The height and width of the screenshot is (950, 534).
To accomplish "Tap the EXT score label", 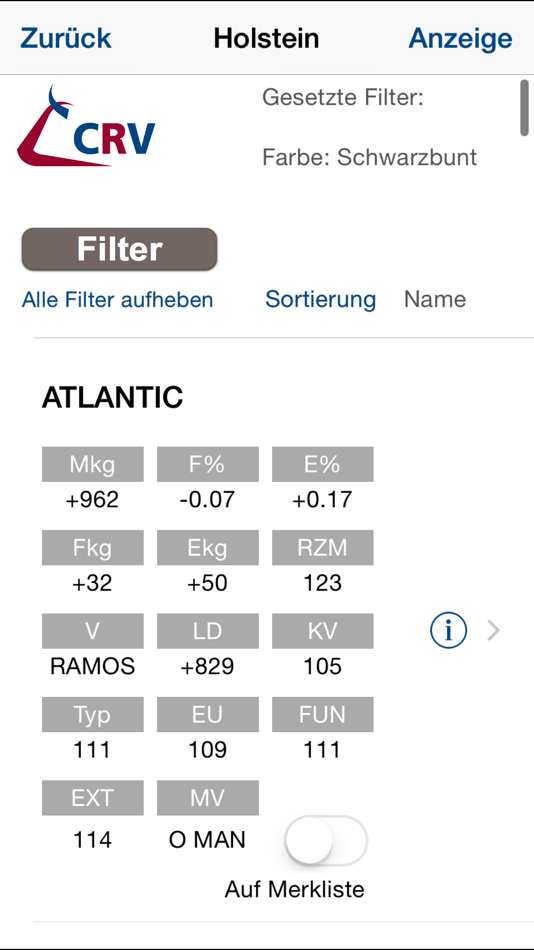I will pyautogui.click(x=93, y=798).
